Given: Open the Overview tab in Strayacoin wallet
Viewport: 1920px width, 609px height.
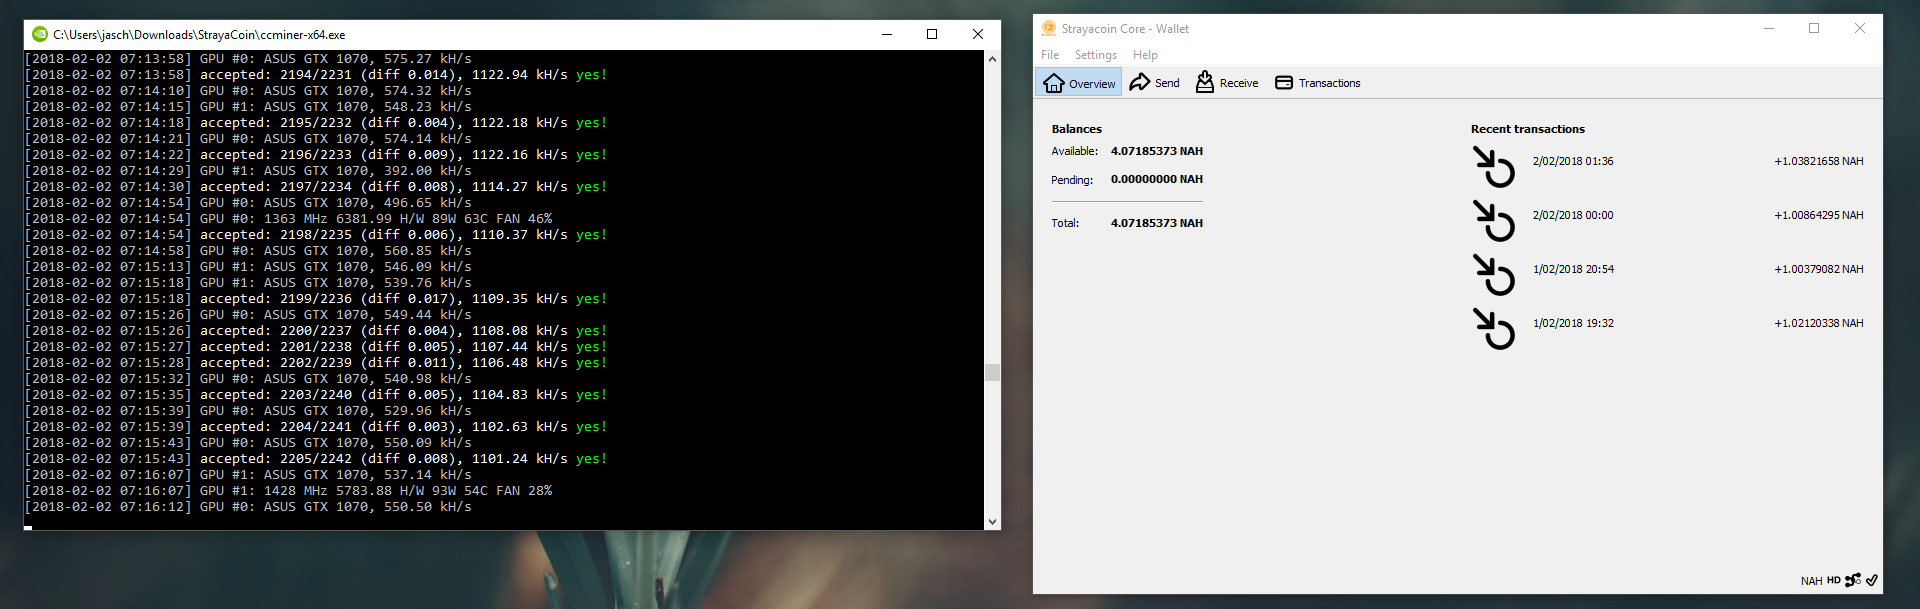Looking at the screenshot, I should (1078, 83).
